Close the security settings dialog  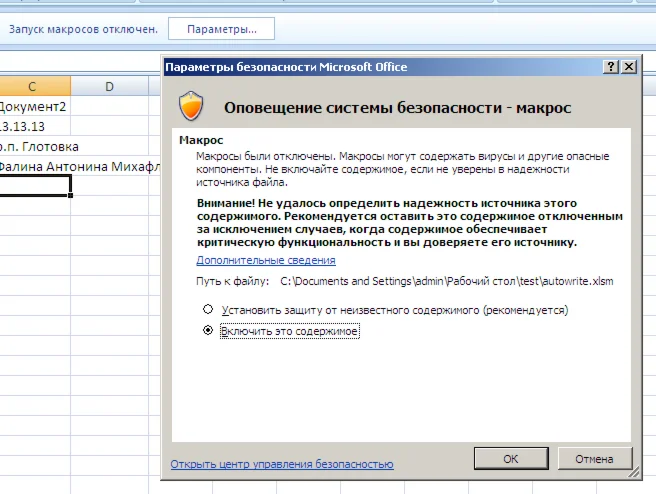point(629,67)
